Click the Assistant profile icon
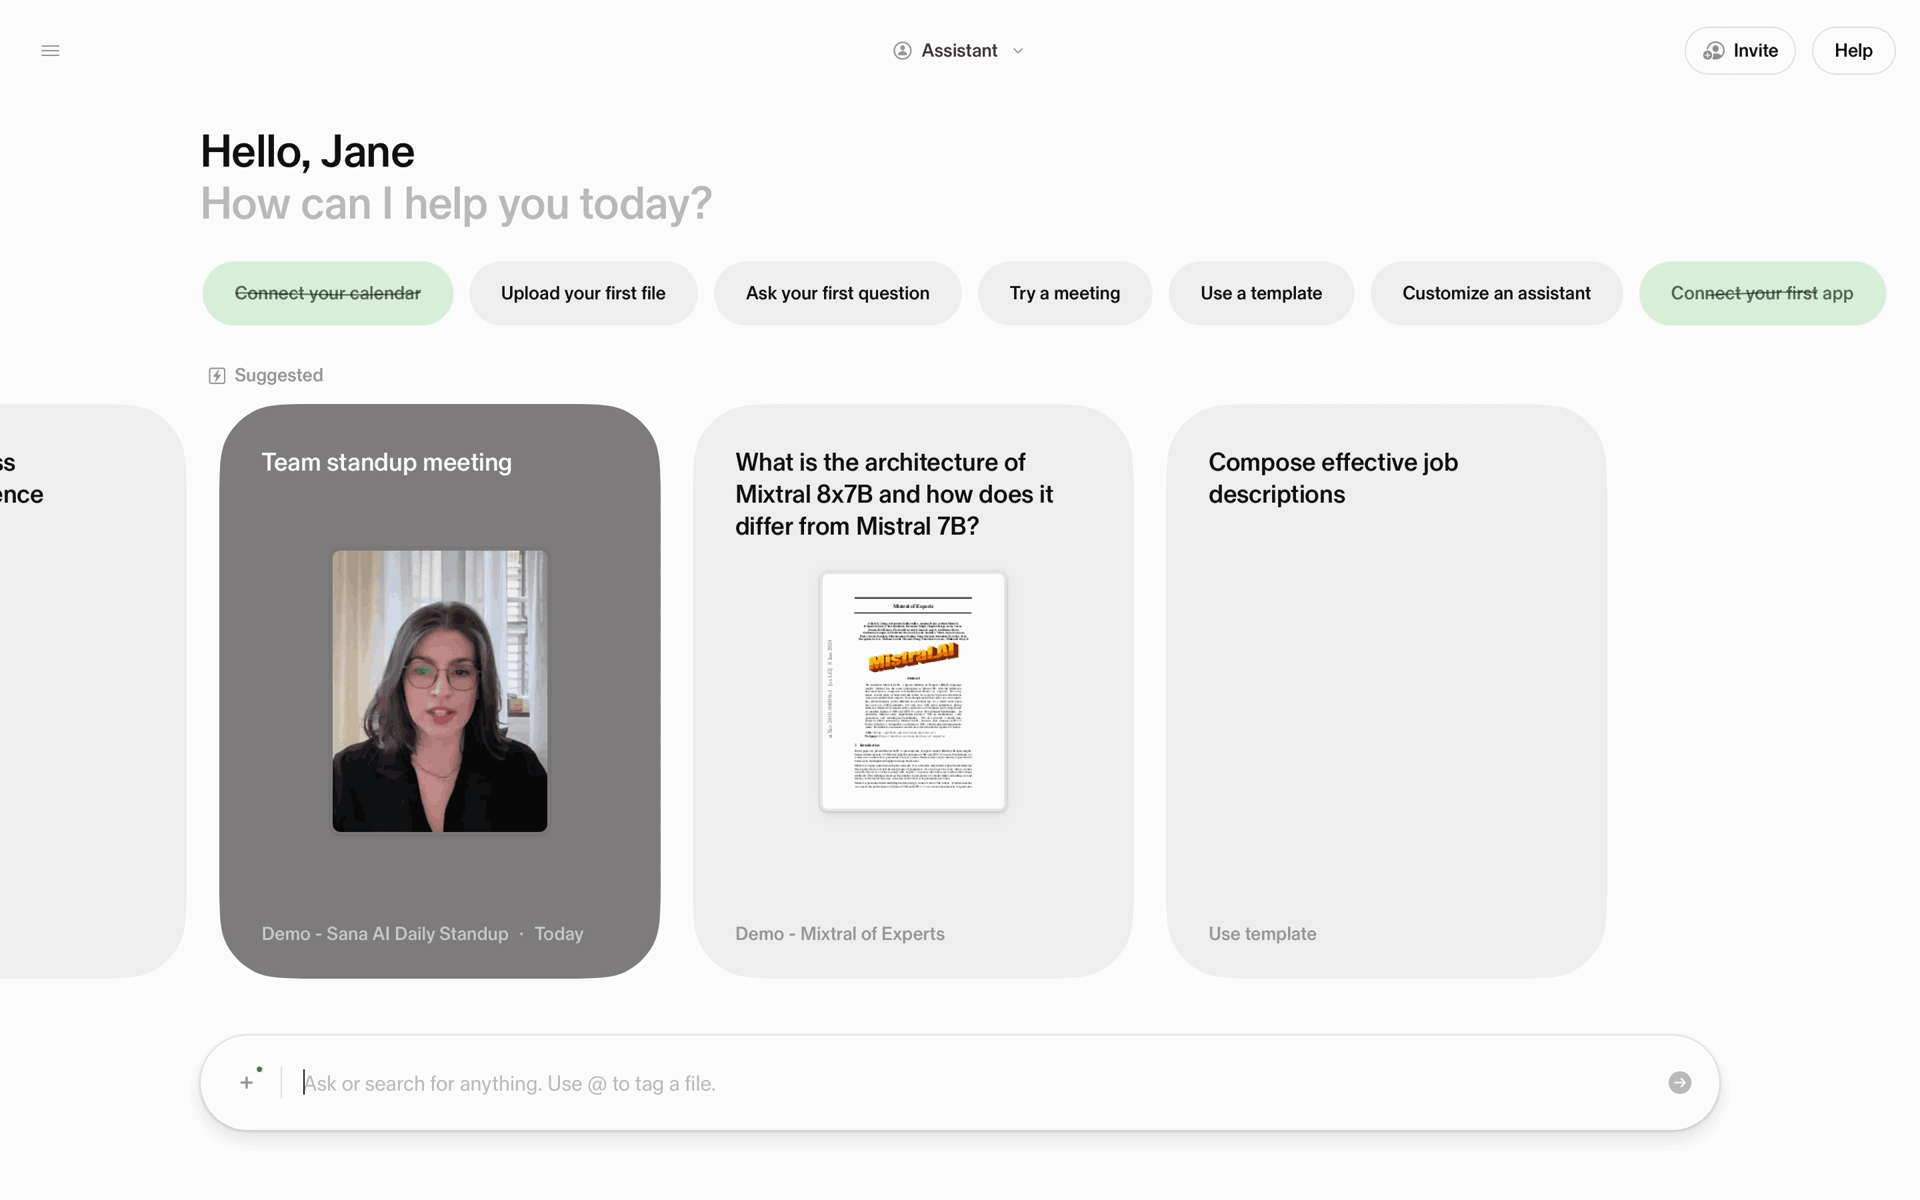 (902, 51)
